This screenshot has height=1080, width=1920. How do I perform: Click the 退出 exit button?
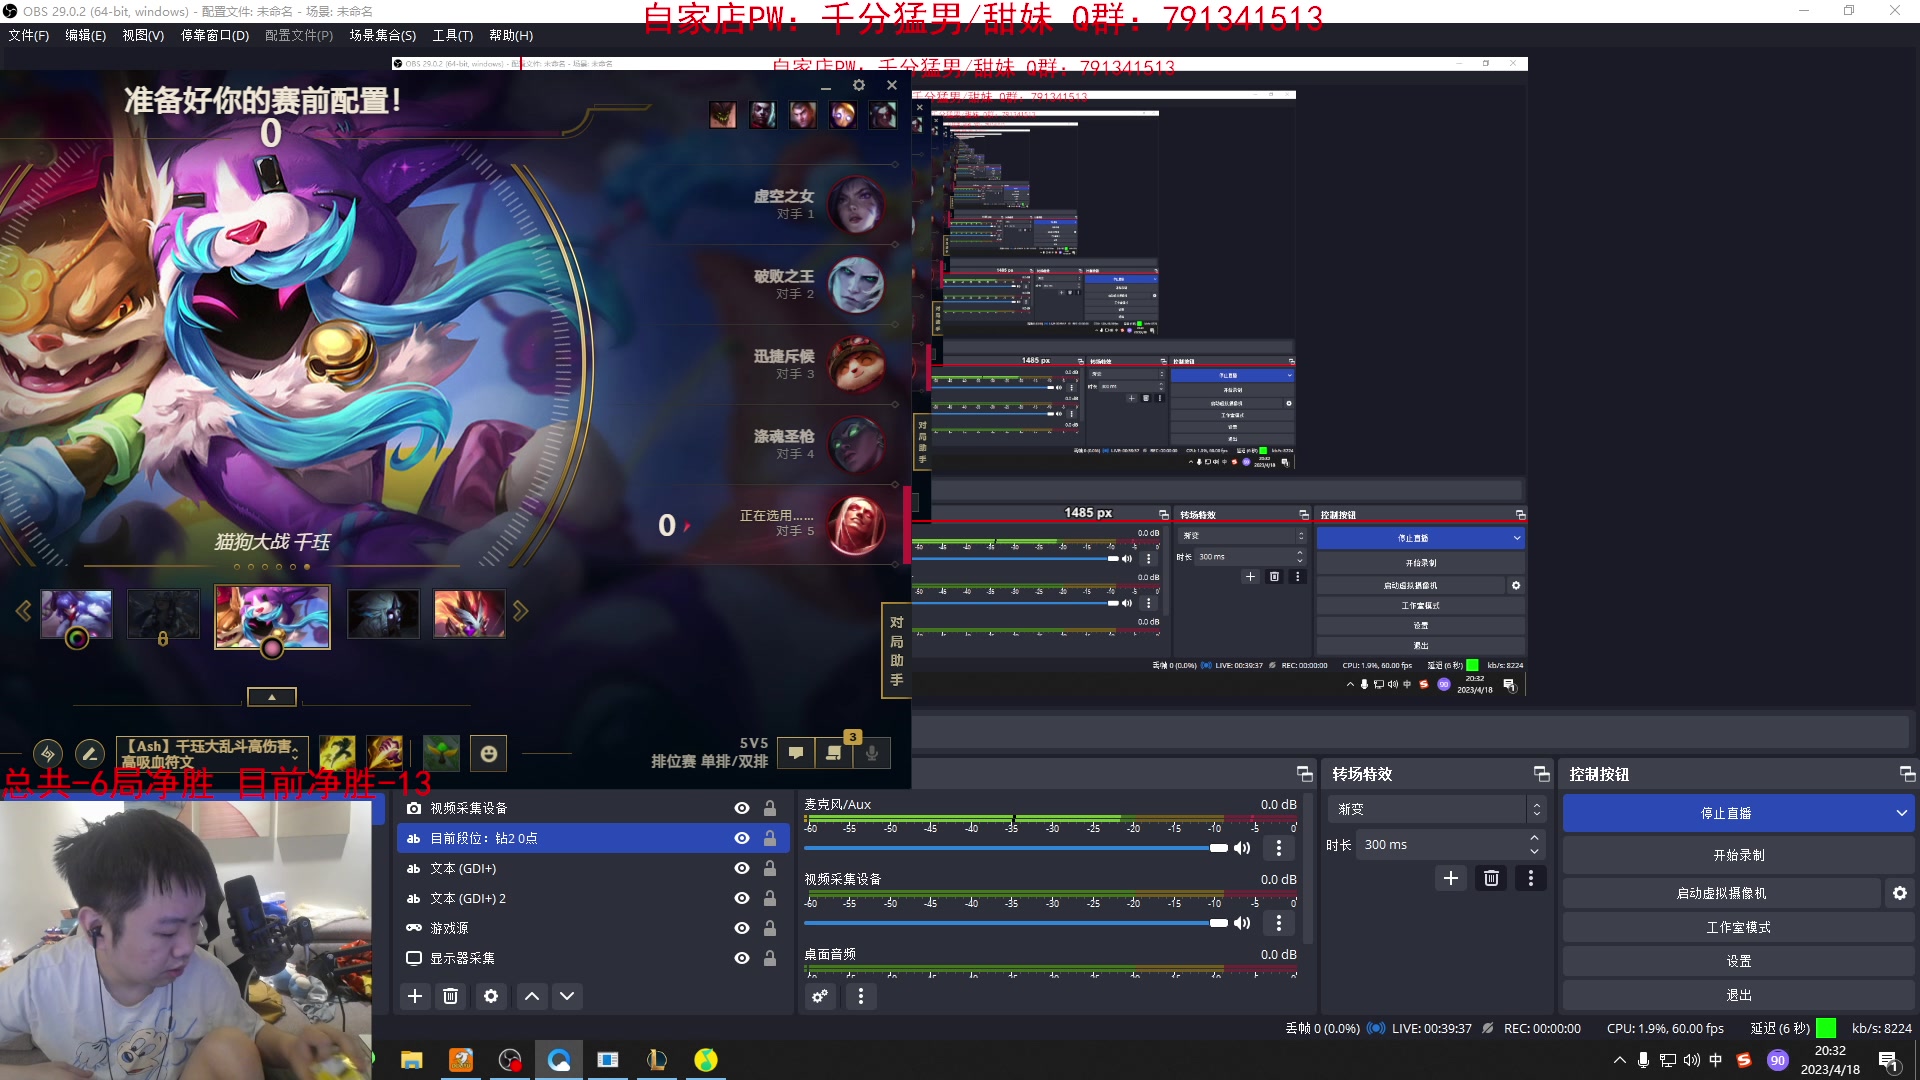point(1739,995)
